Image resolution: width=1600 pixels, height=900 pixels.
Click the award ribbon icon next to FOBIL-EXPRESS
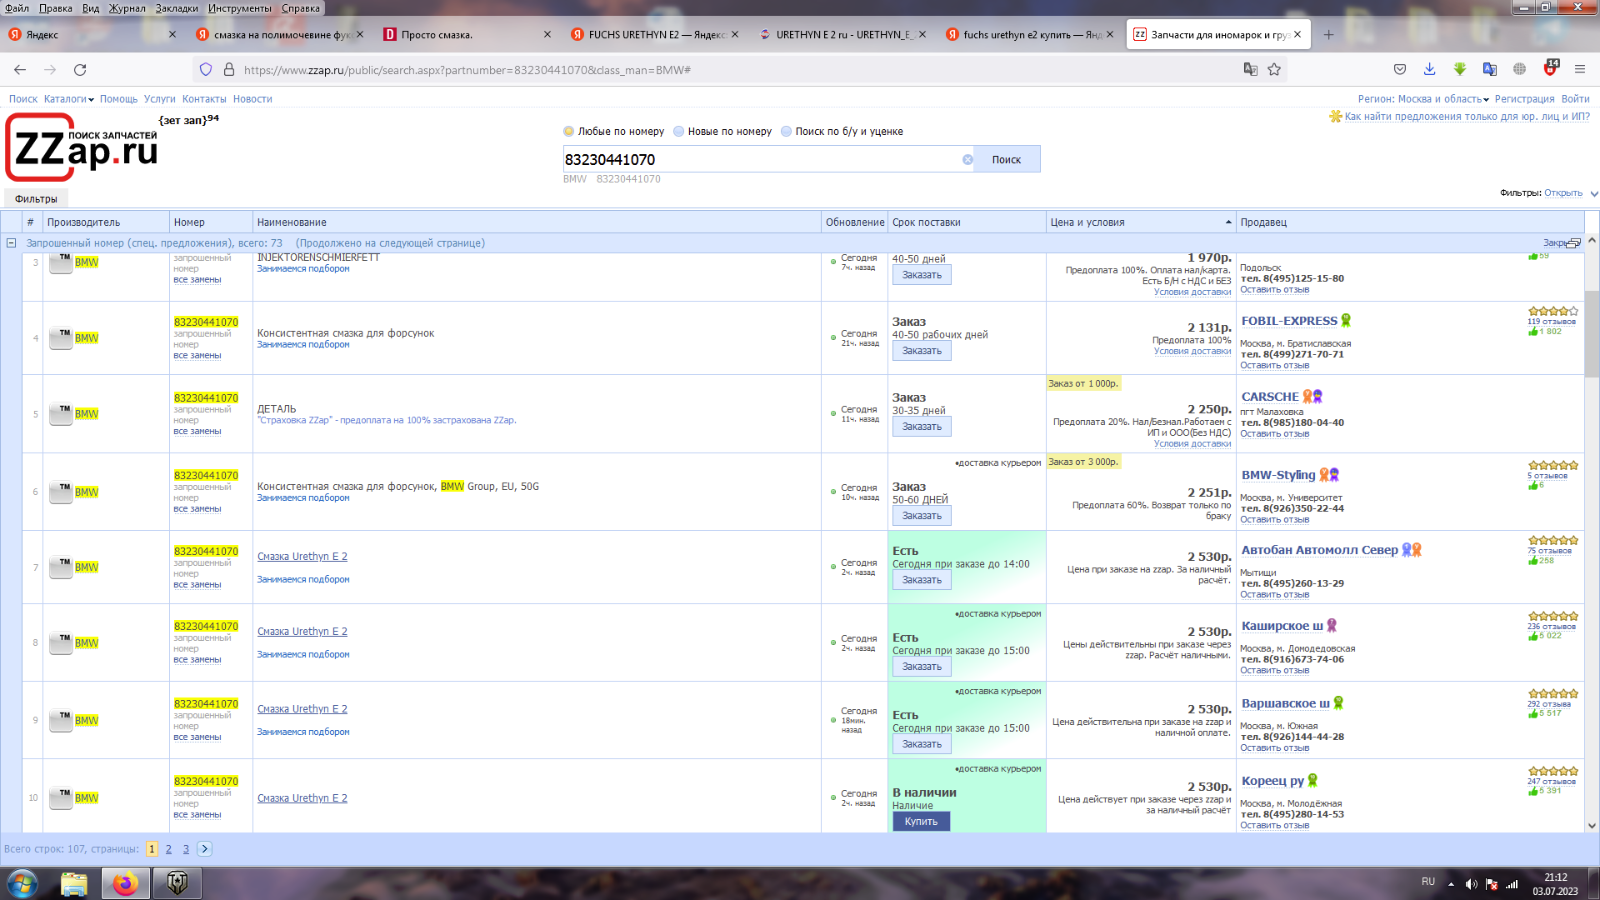(1346, 321)
